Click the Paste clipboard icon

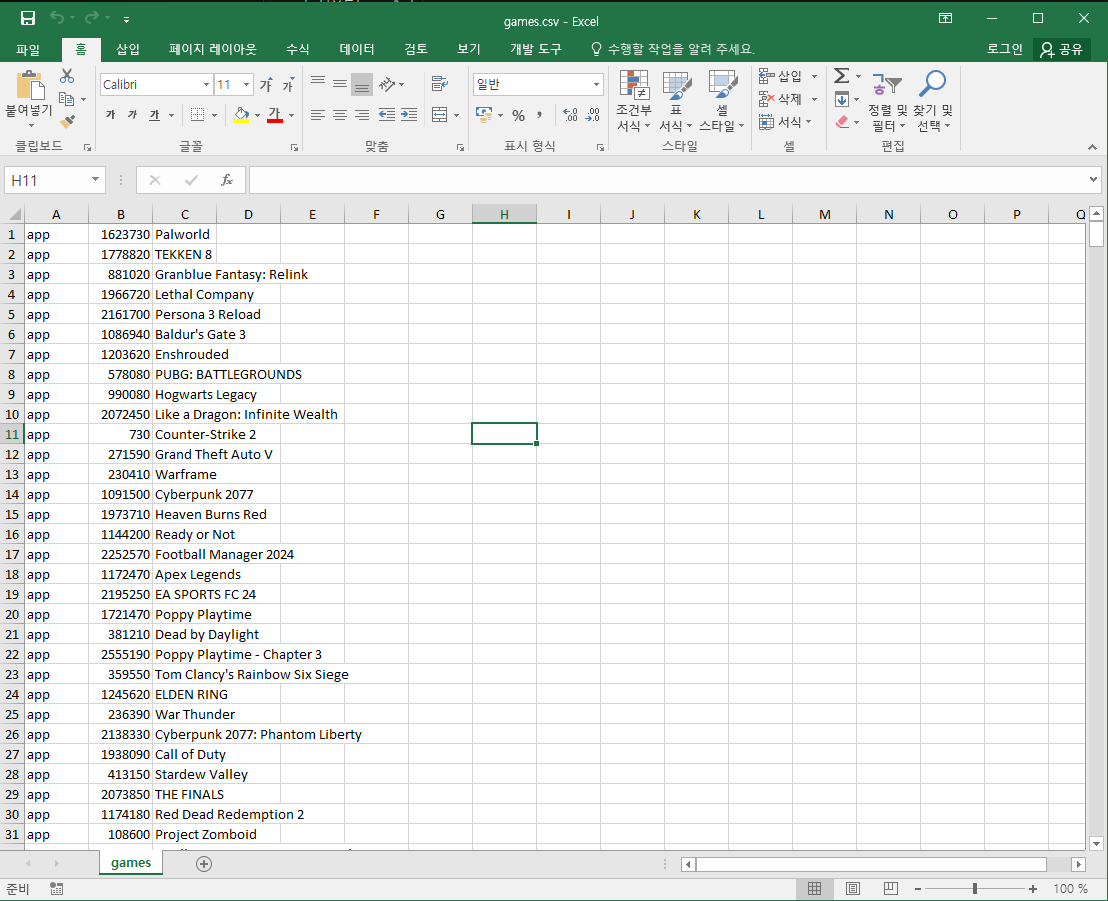click(30, 86)
